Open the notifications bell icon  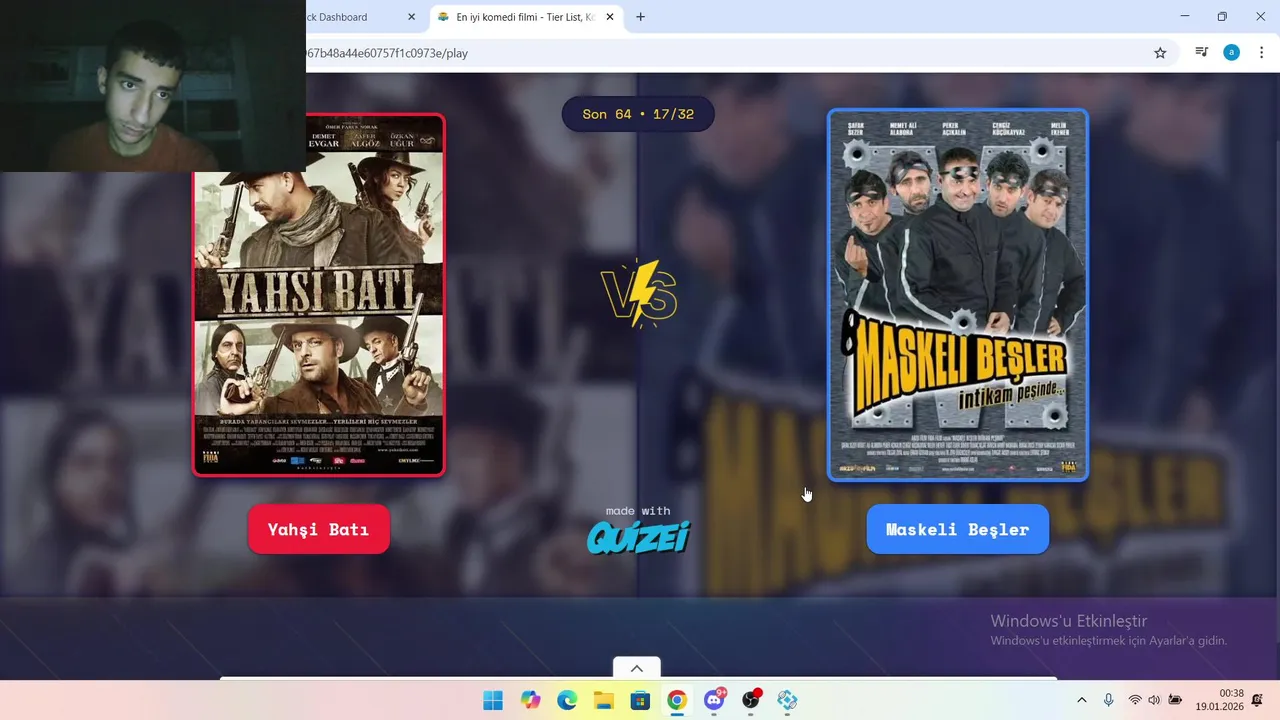(1257, 700)
